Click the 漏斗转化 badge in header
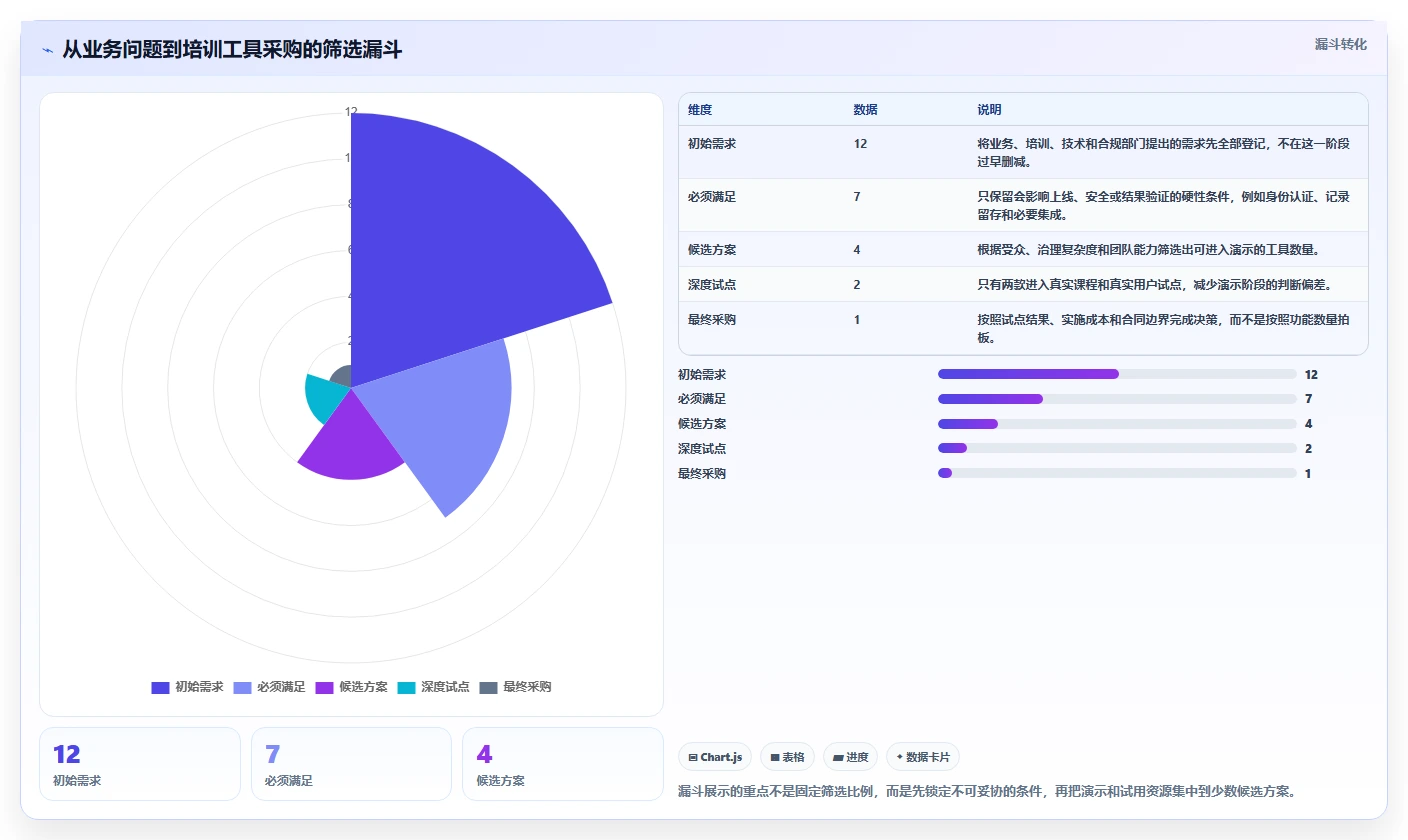The image size is (1408, 840). click(x=1340, y=44)
